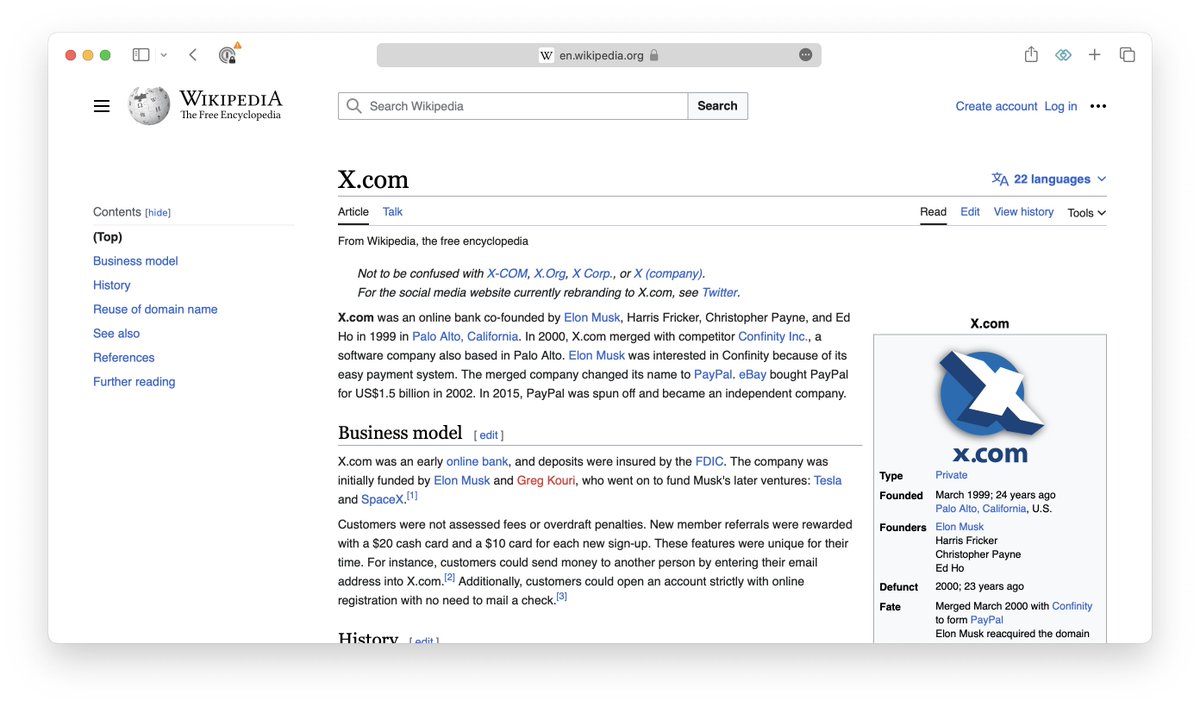Show the tab overview icon

[1127, 55]
